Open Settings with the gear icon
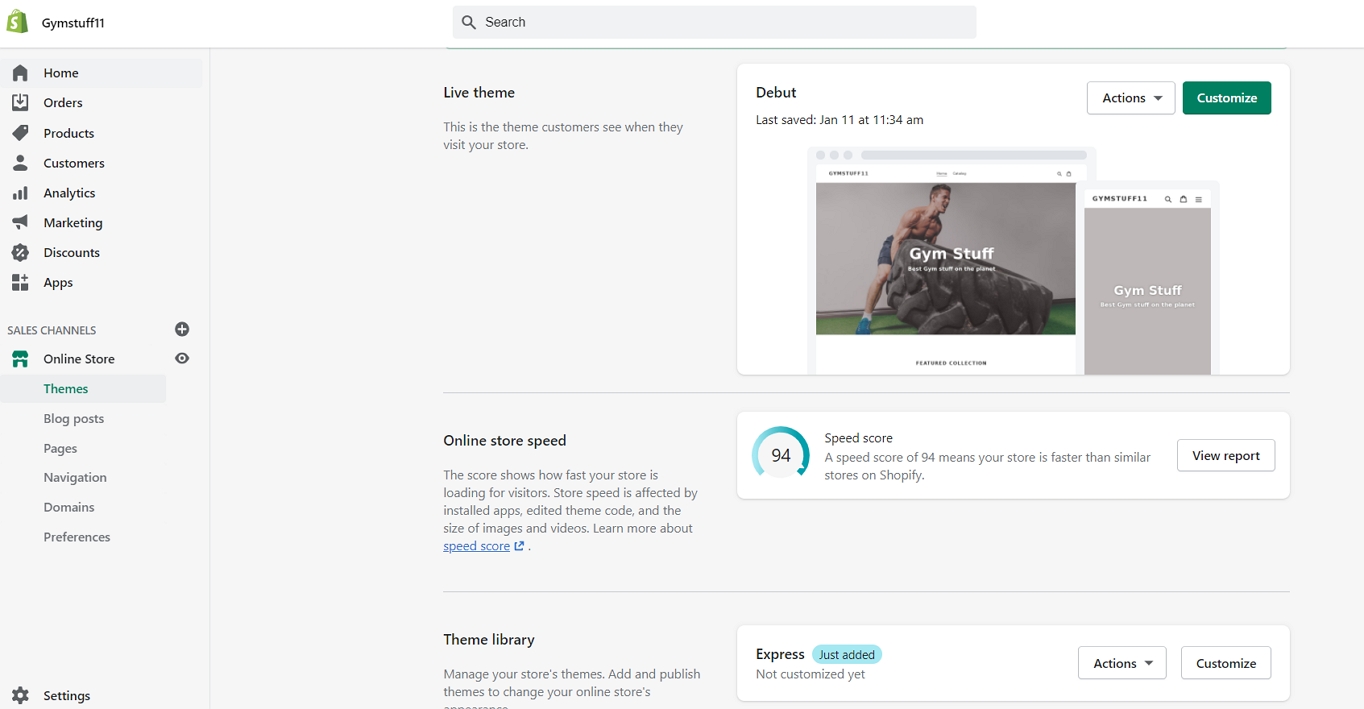Viewport: 1364px width, 709px height. 20,696
